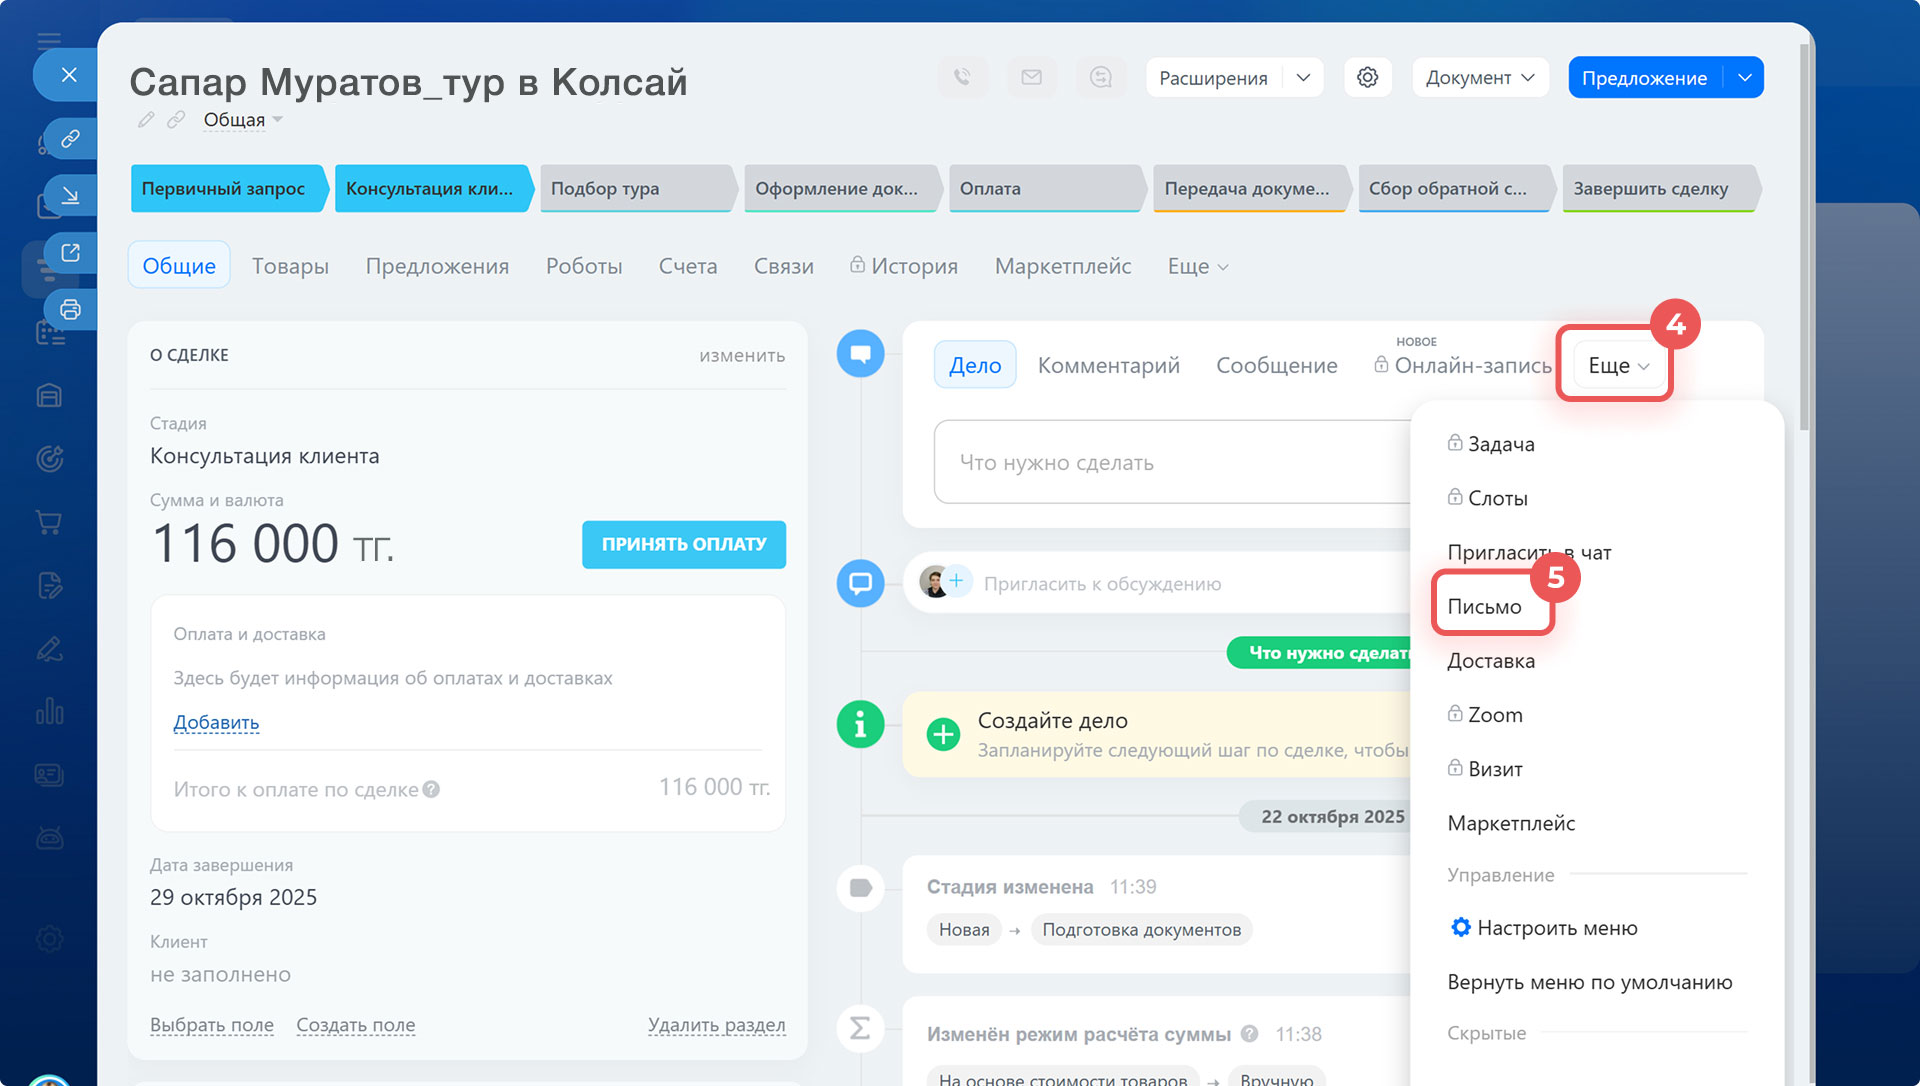Click the pencil edit icon under deal title
Viewport: 1920px width, 1086px height.
pyautogui.click(x=146, y=120)
